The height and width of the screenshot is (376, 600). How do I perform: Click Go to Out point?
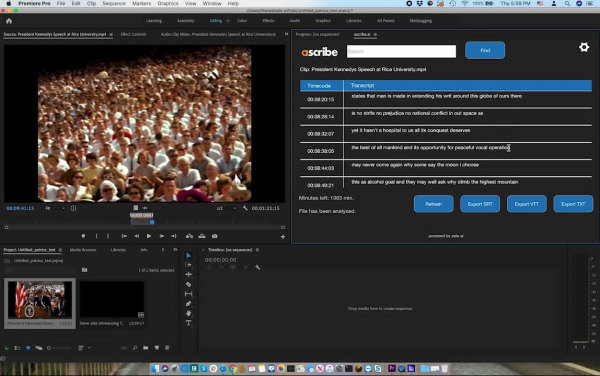point(174,236)
